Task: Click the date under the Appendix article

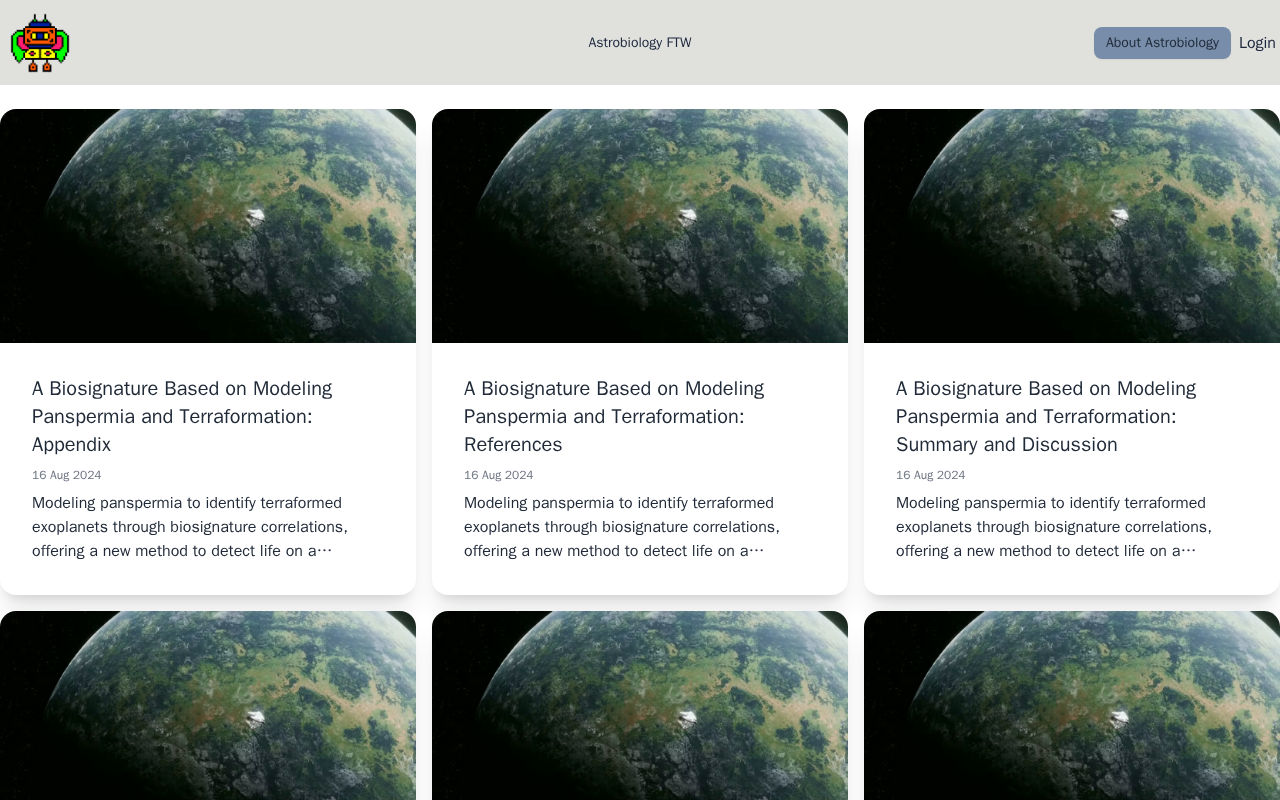Action: (67, 475)
